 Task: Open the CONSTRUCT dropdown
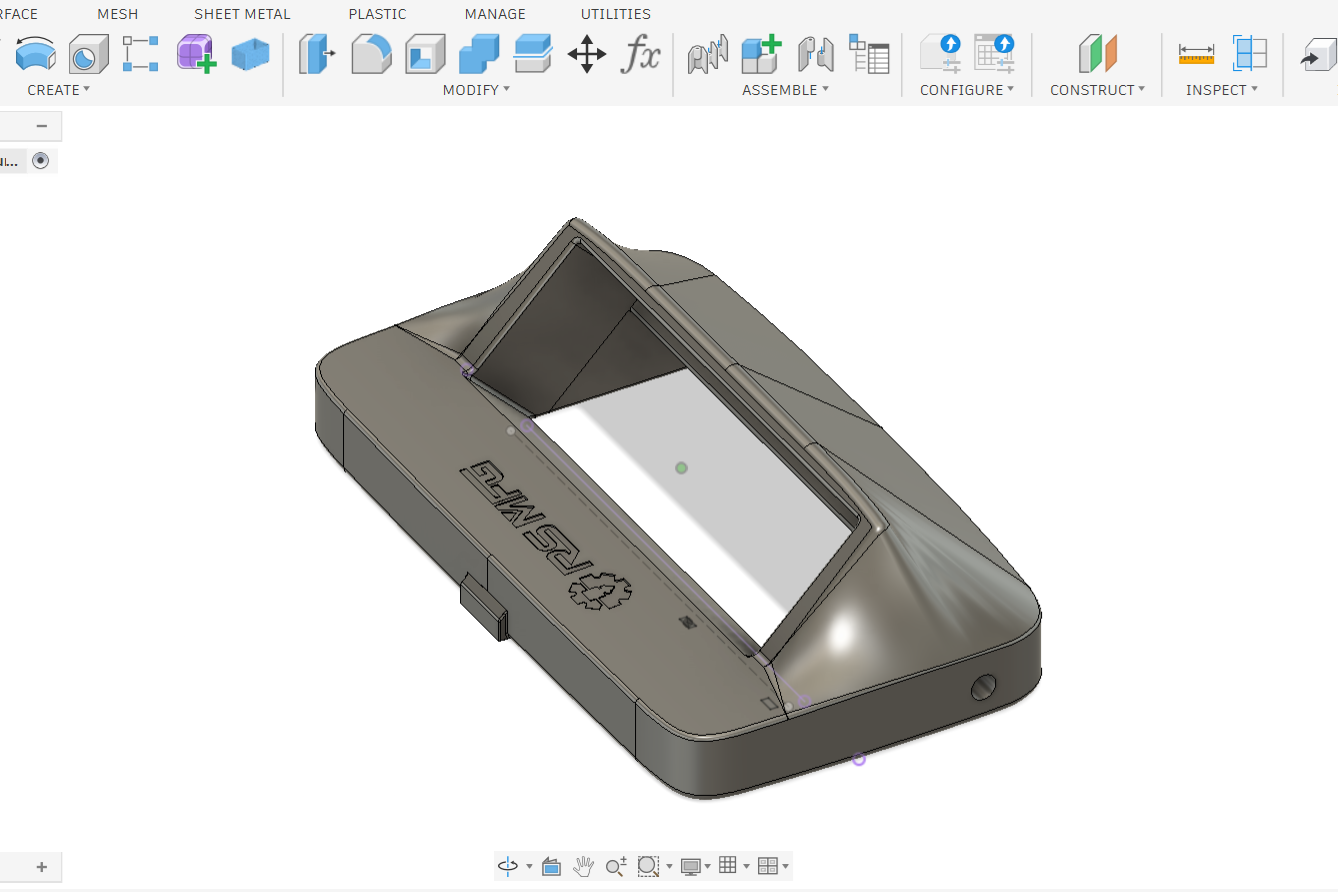(1097, 90)
